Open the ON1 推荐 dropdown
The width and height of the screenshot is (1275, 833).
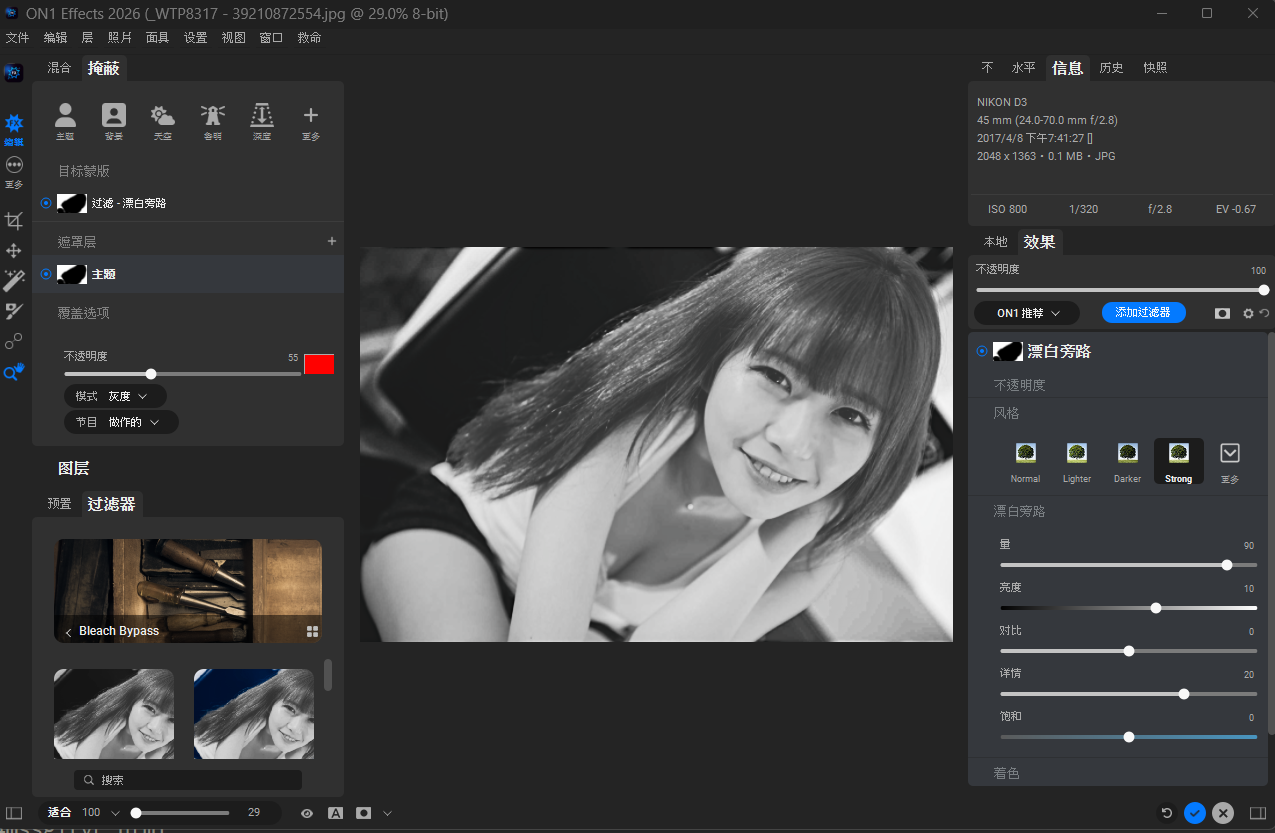pos(1027,313)
